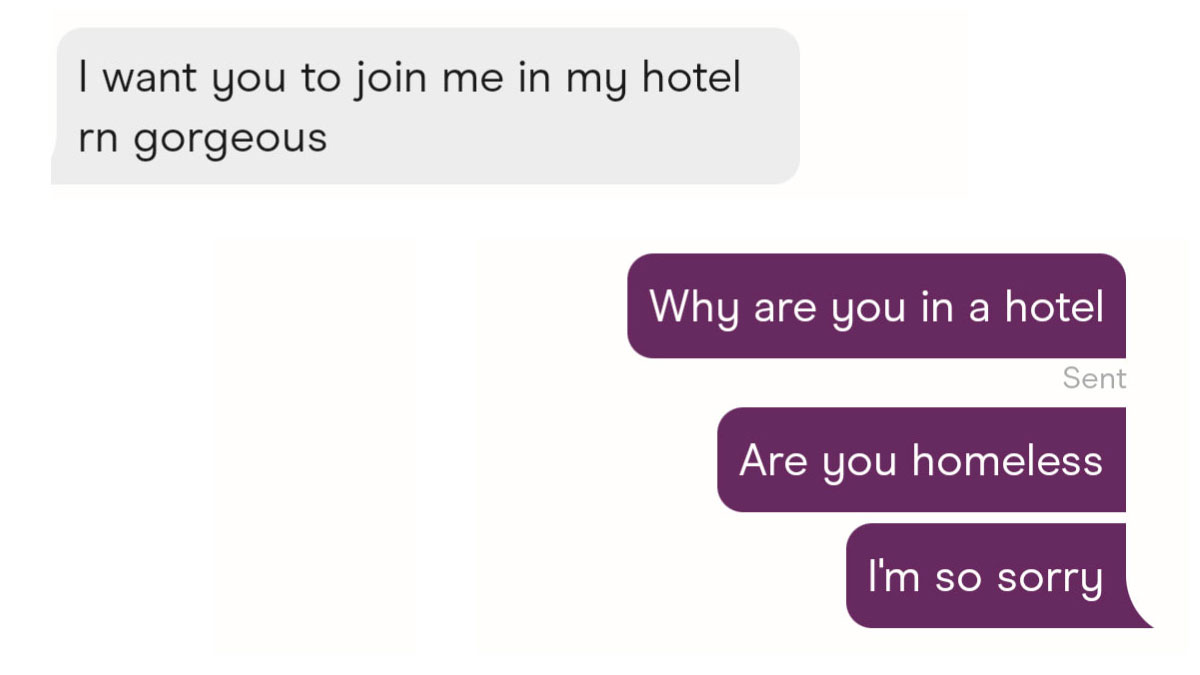Tap "rn" in the received message
This screenshot has width=1200, height=675.
[97, 137]
